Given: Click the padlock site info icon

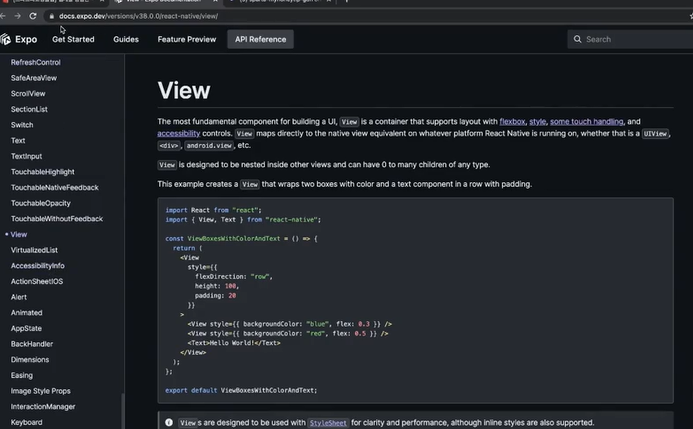Looking at the screenshot, I should [x=52, y=16].
